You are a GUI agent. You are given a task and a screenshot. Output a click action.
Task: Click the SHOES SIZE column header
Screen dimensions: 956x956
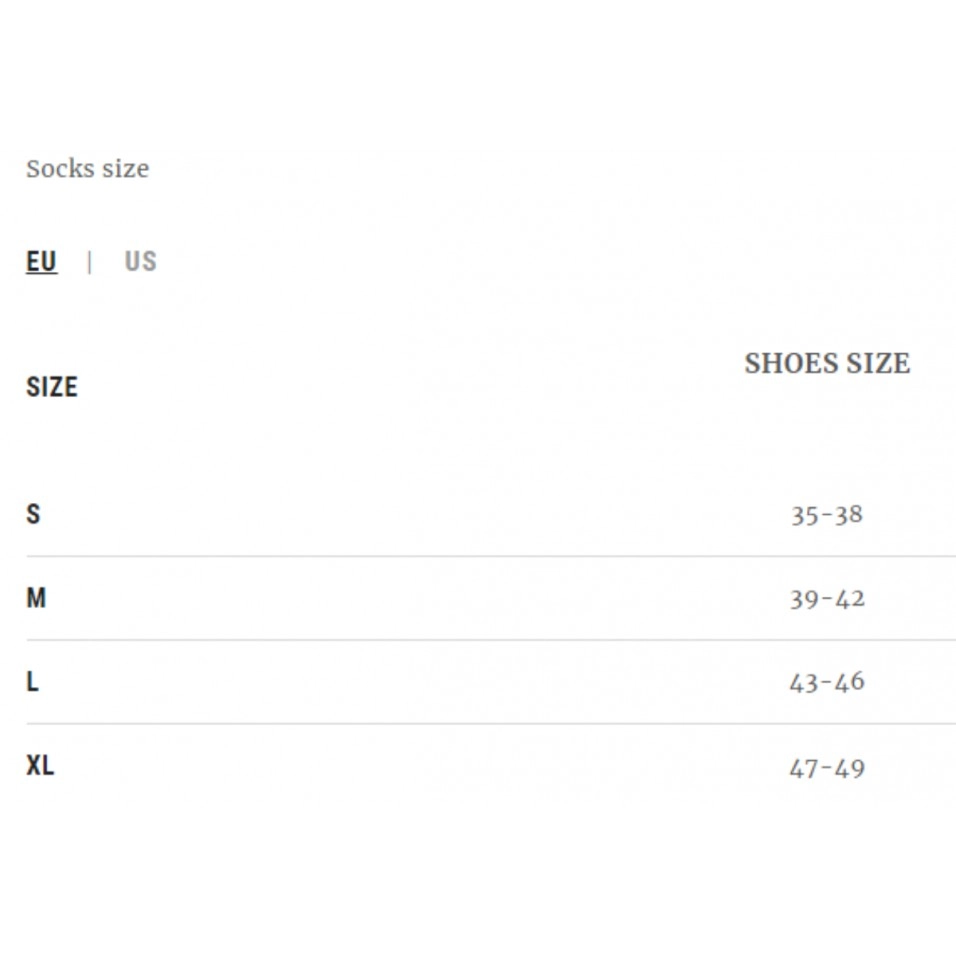(827, 364)
